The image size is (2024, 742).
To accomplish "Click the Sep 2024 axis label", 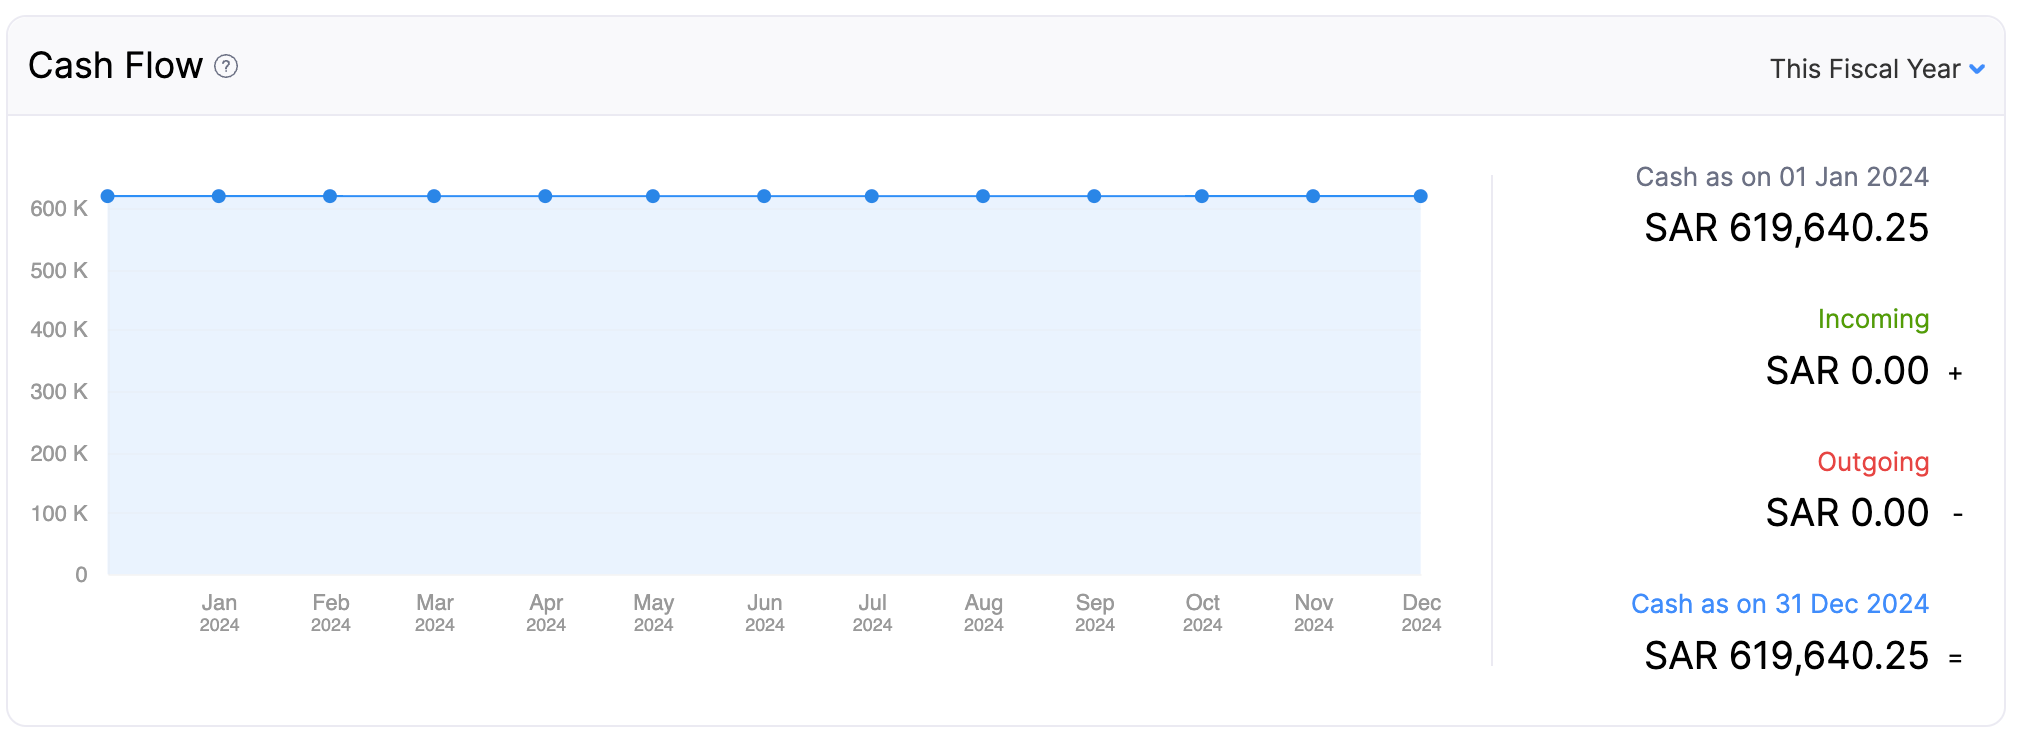I will tap(1095, 612).
